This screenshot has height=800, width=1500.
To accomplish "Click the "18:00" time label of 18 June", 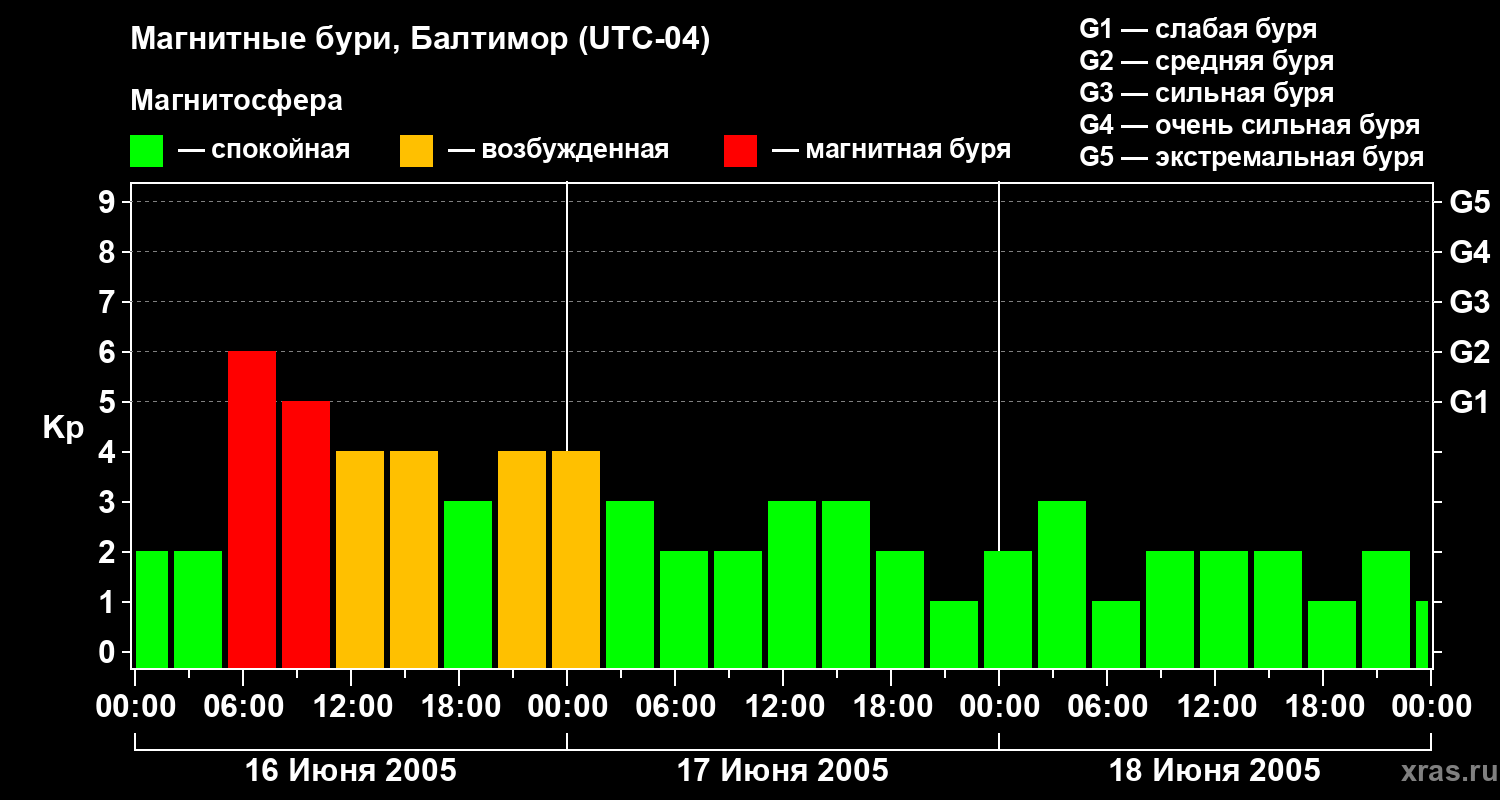I will 1323,707.
